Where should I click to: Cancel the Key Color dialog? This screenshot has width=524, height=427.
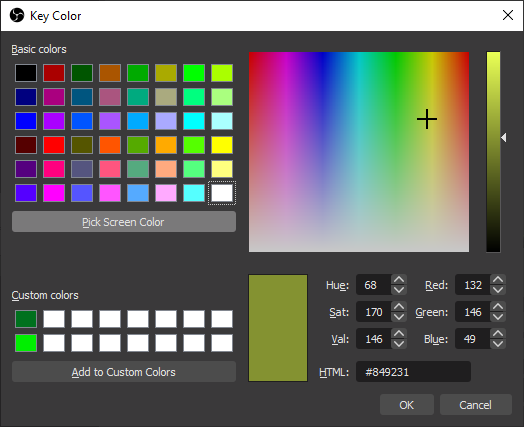476,405
